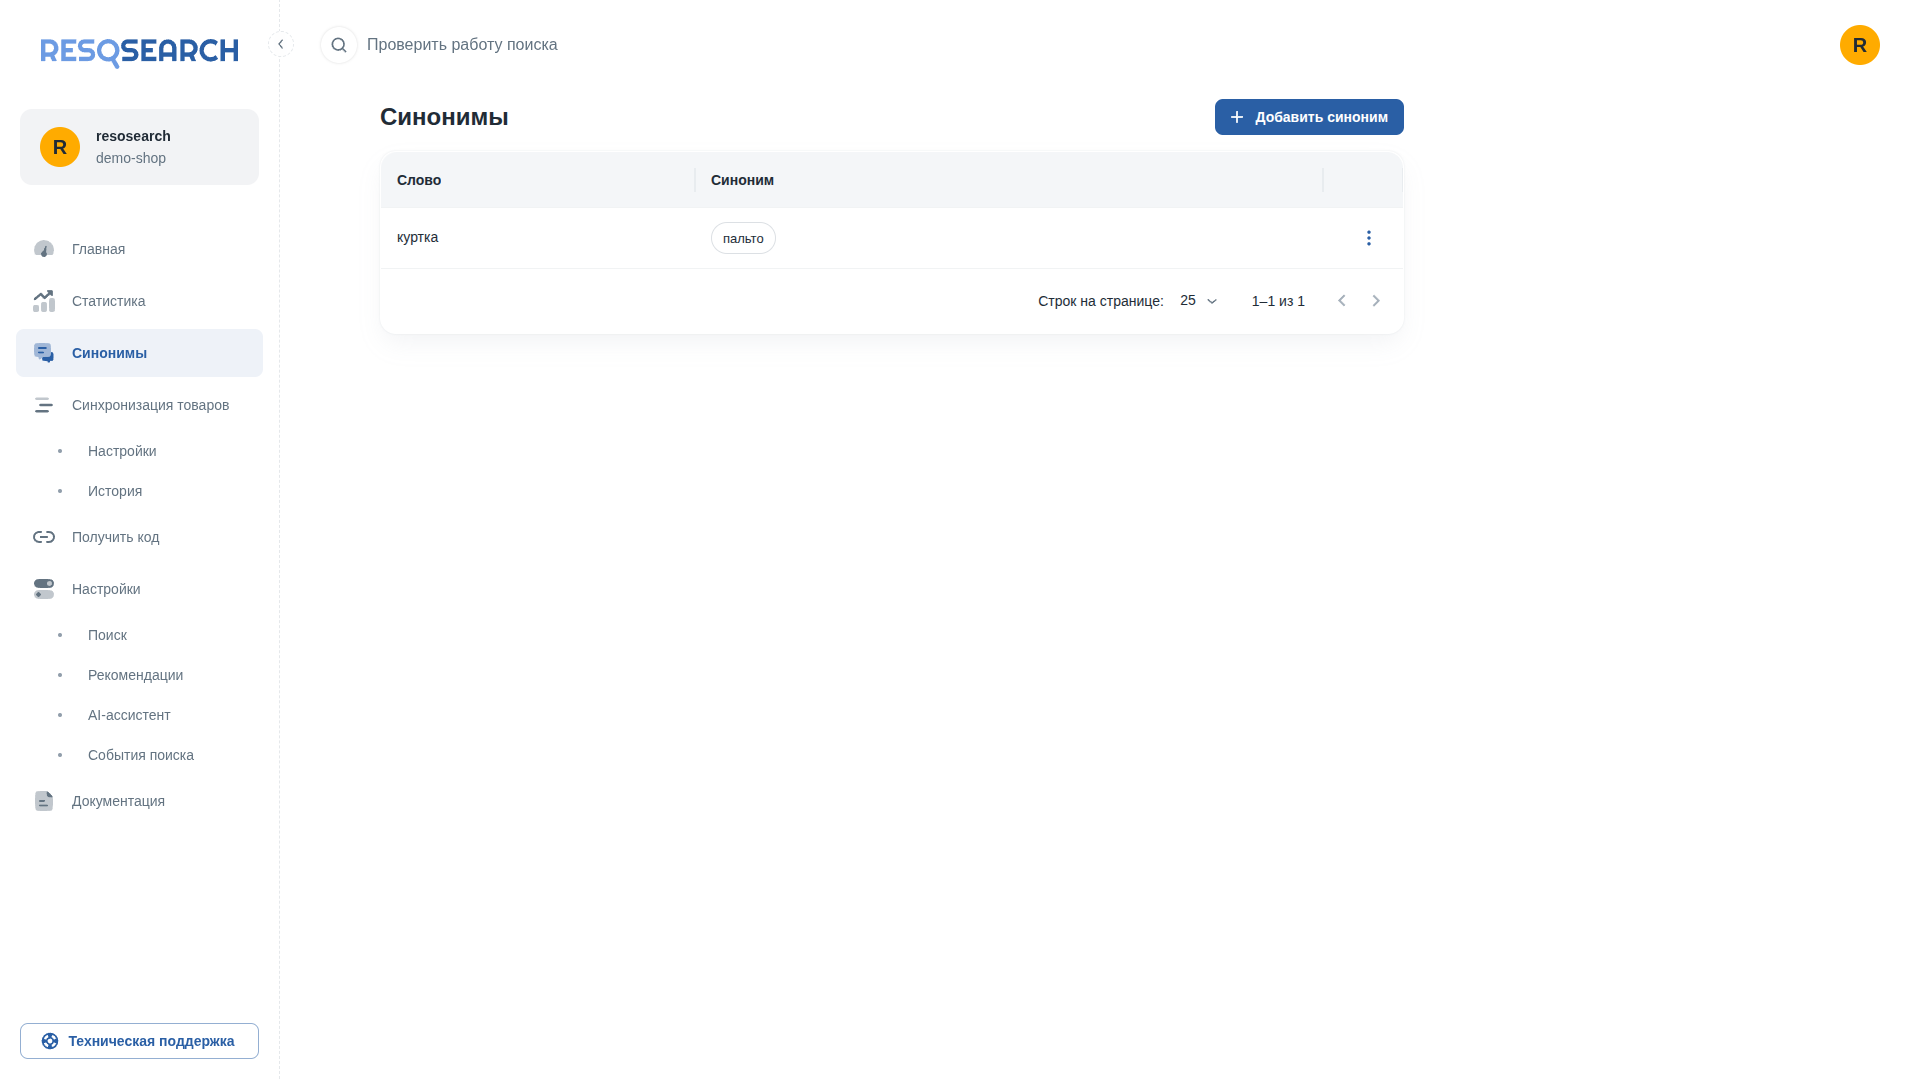This screenshot has width=1920, height=1079.
Task: Click the Техническая поддержка button
Action: click(x=139, y=1041)
